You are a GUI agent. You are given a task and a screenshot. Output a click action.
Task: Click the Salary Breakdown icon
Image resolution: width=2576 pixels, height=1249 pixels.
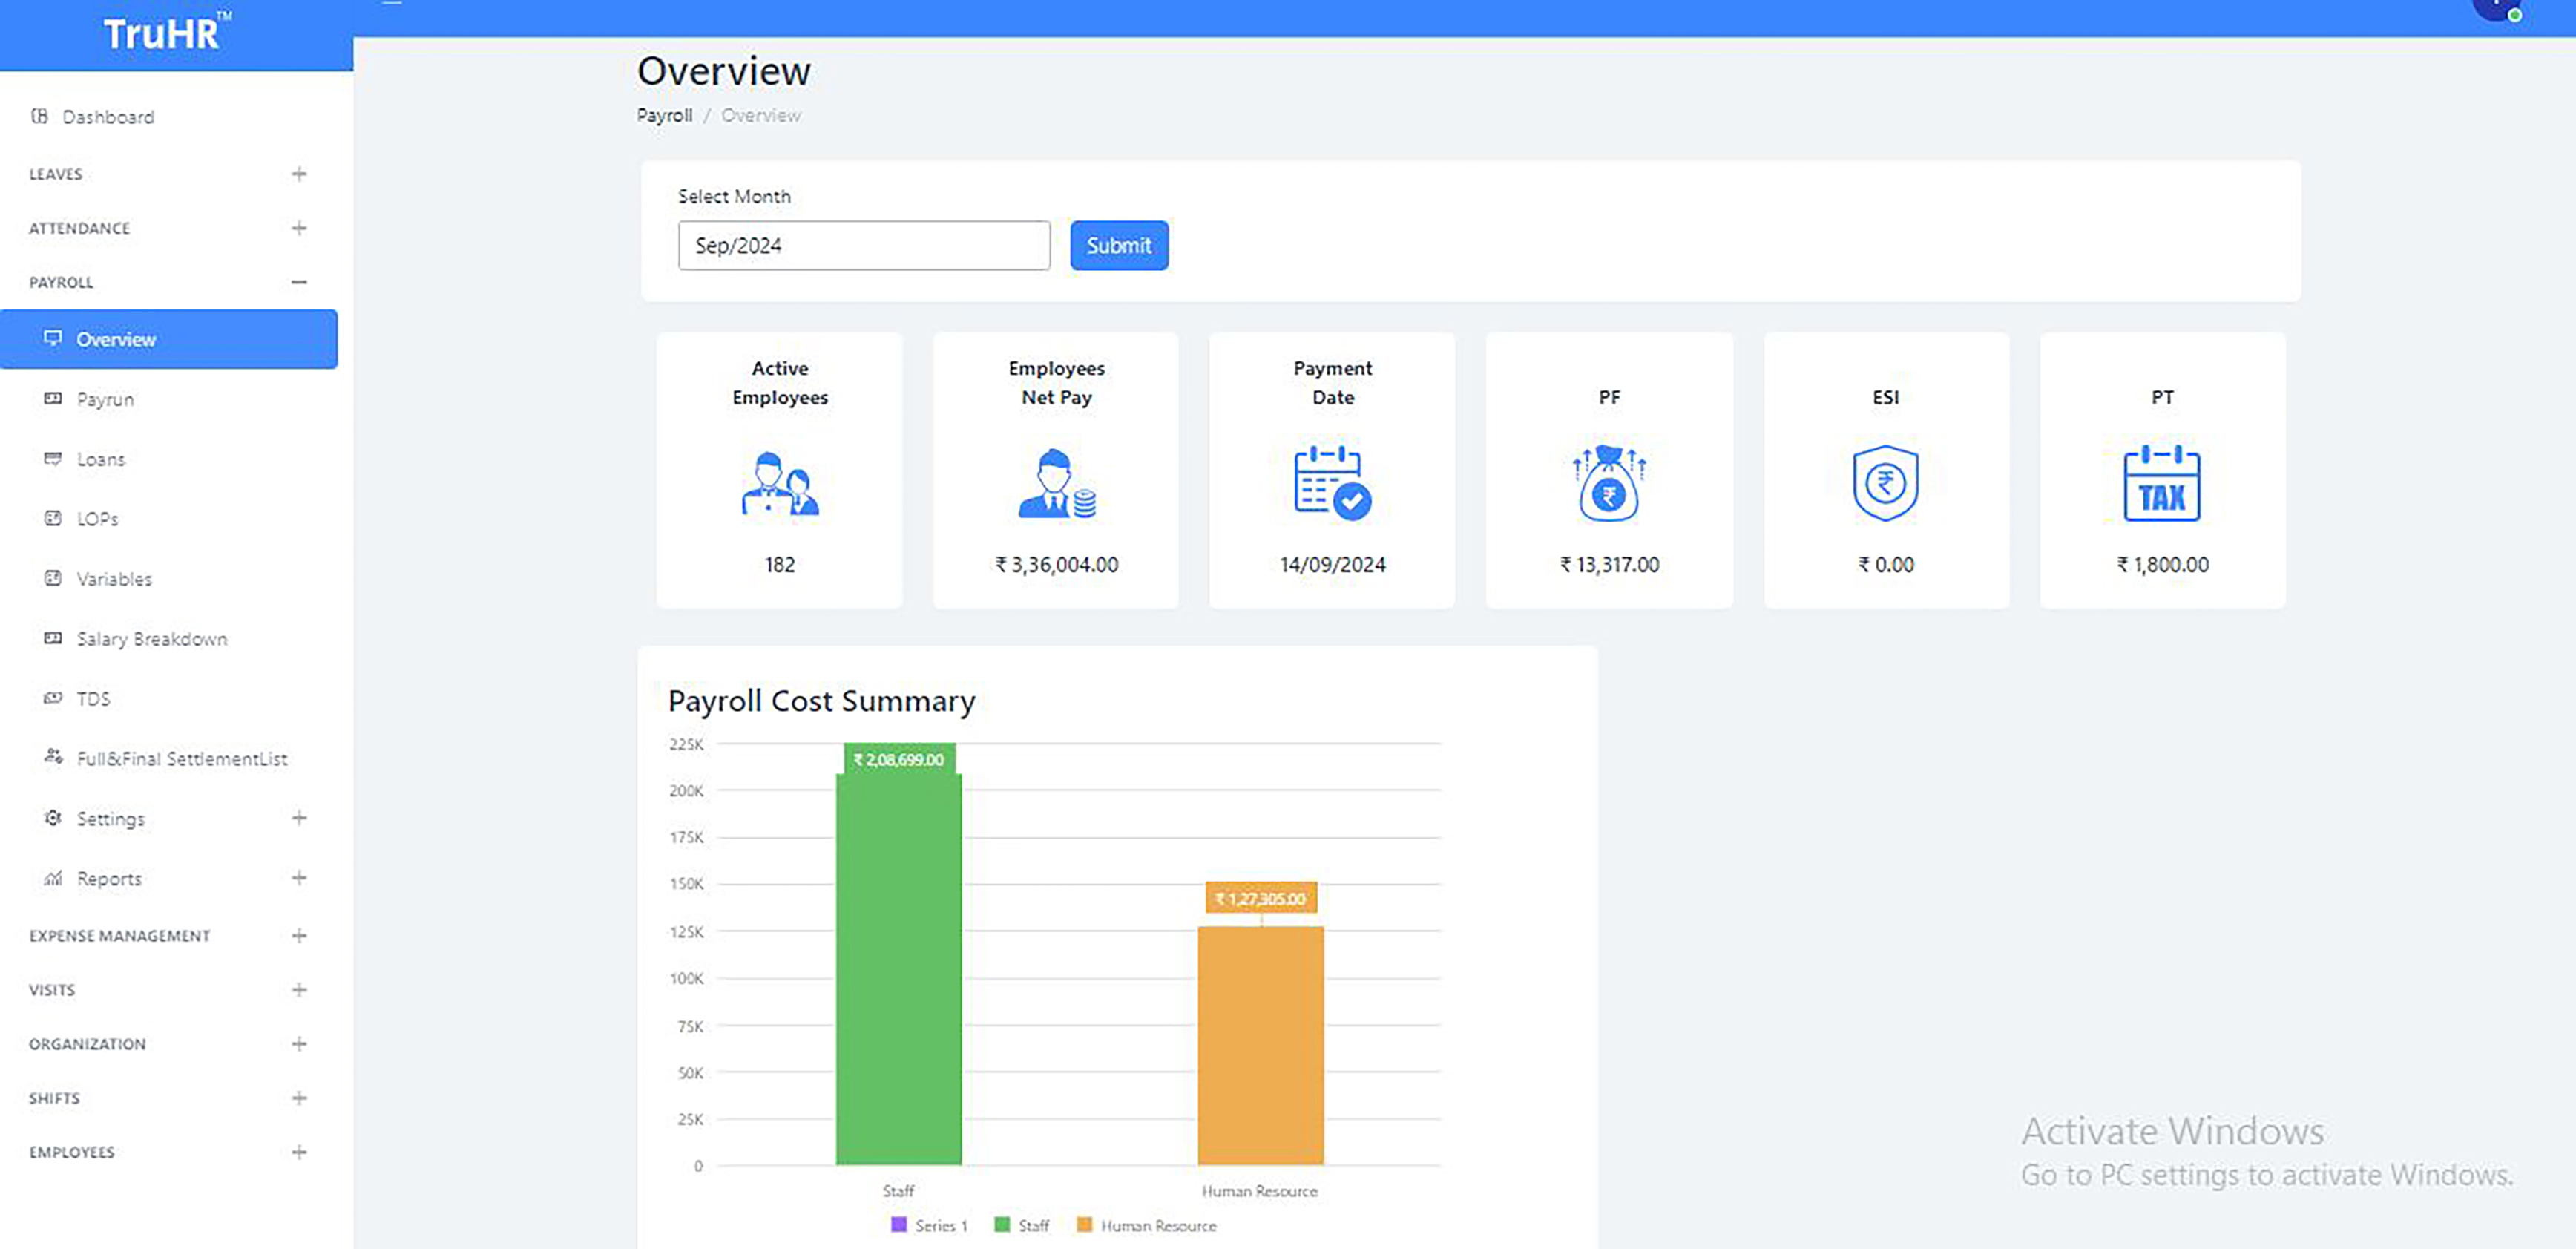coord(53,638)
